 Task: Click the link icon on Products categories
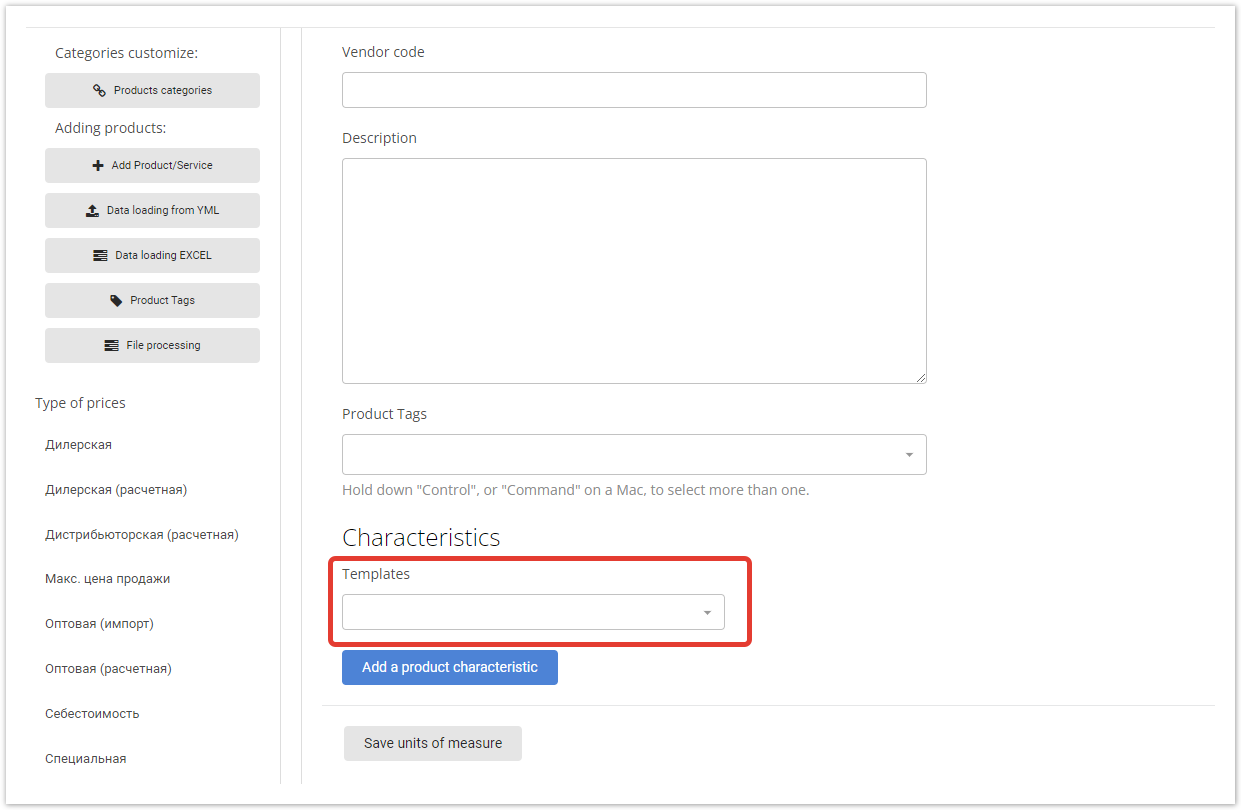click(99, 90)
